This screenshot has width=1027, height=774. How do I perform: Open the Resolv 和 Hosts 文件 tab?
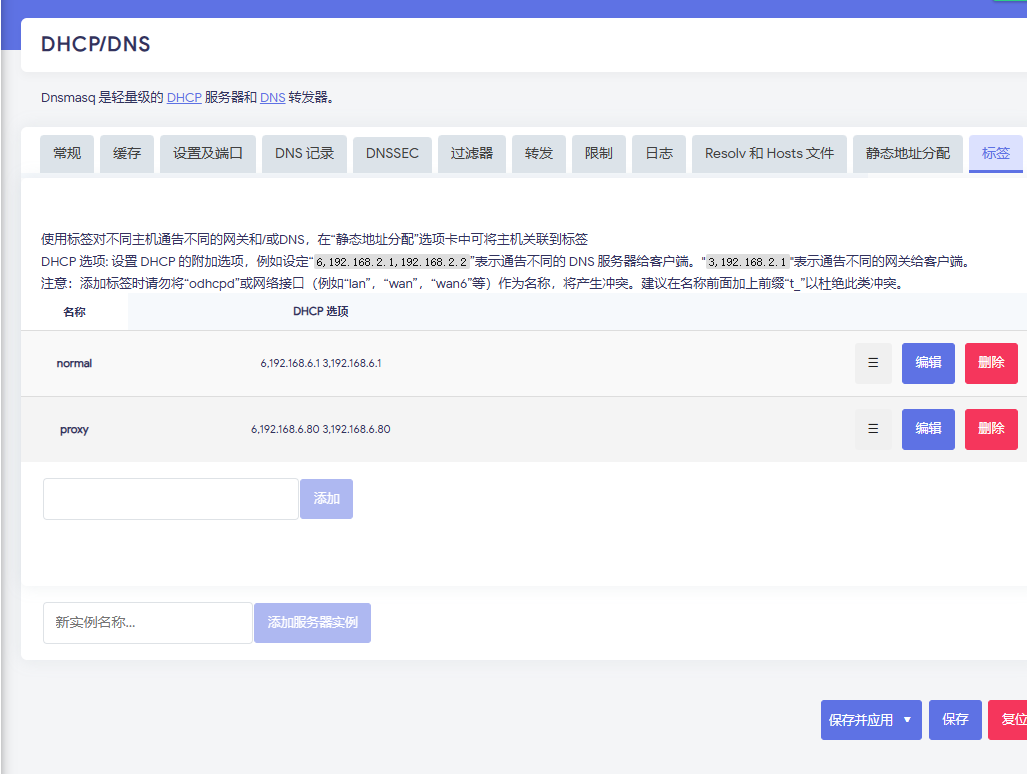pyautogui.click(x=769, y=154)
